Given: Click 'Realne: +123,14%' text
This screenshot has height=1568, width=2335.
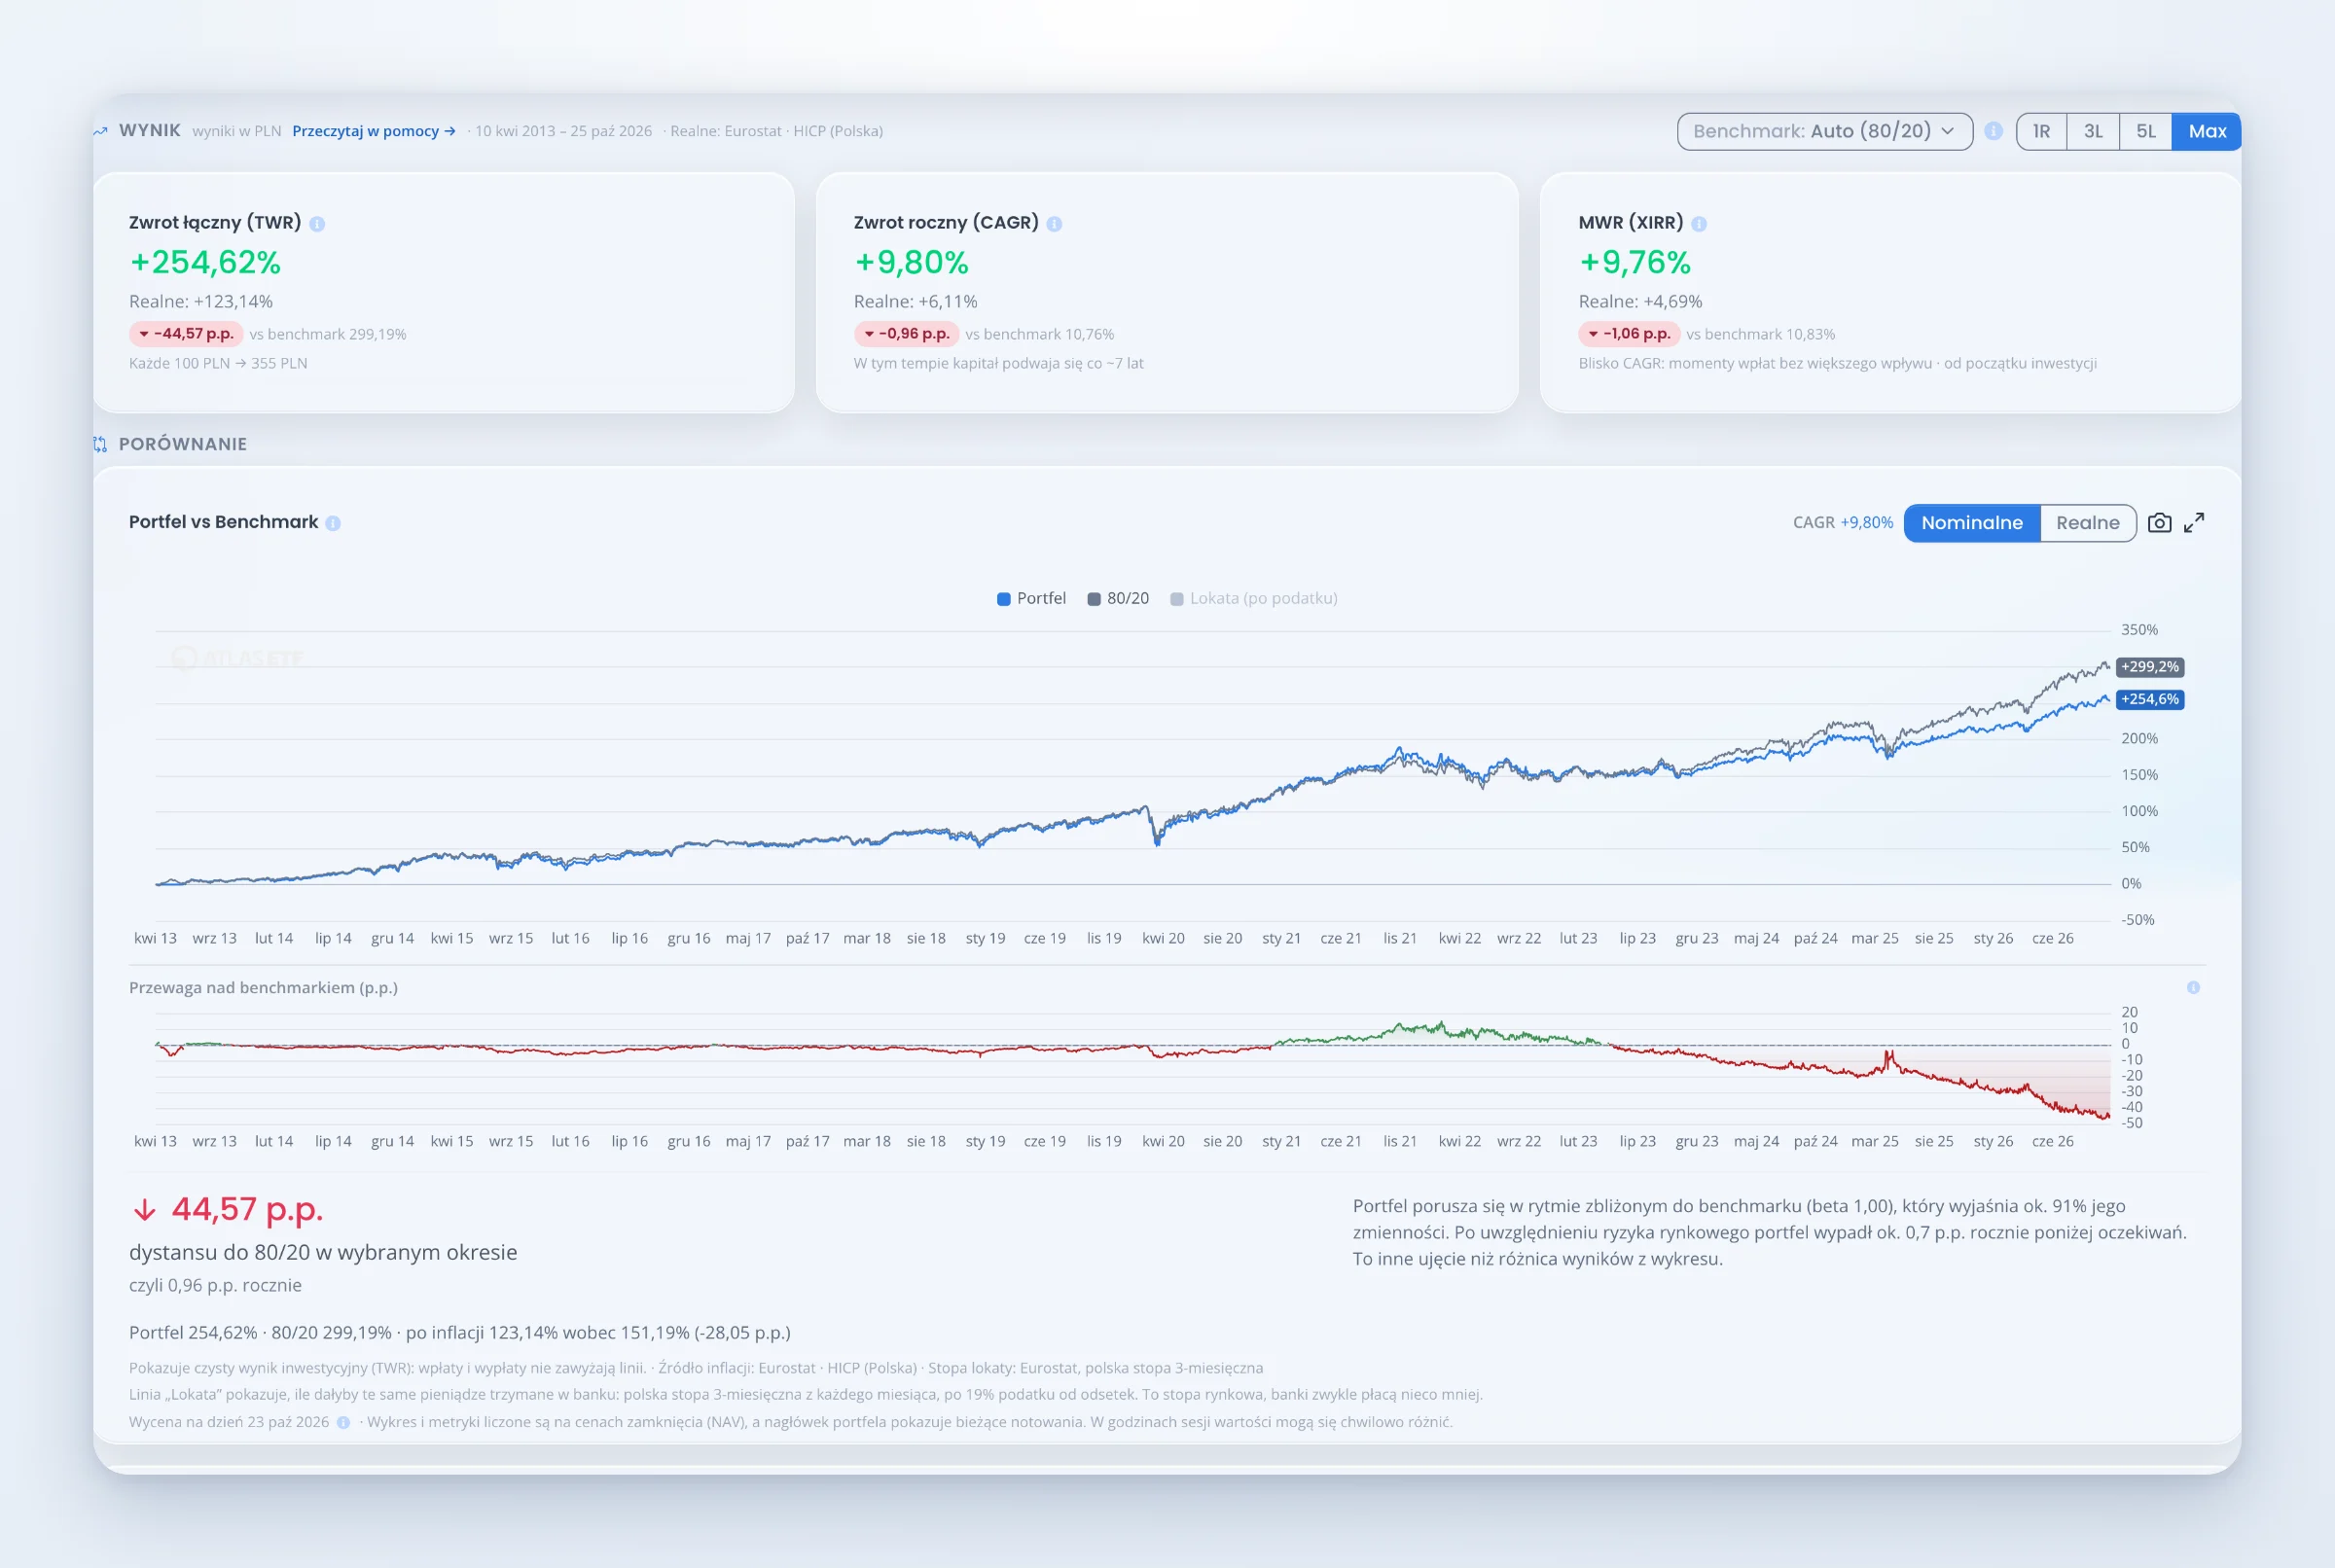Looking at the screenshot, I should (x=201, y=302).
